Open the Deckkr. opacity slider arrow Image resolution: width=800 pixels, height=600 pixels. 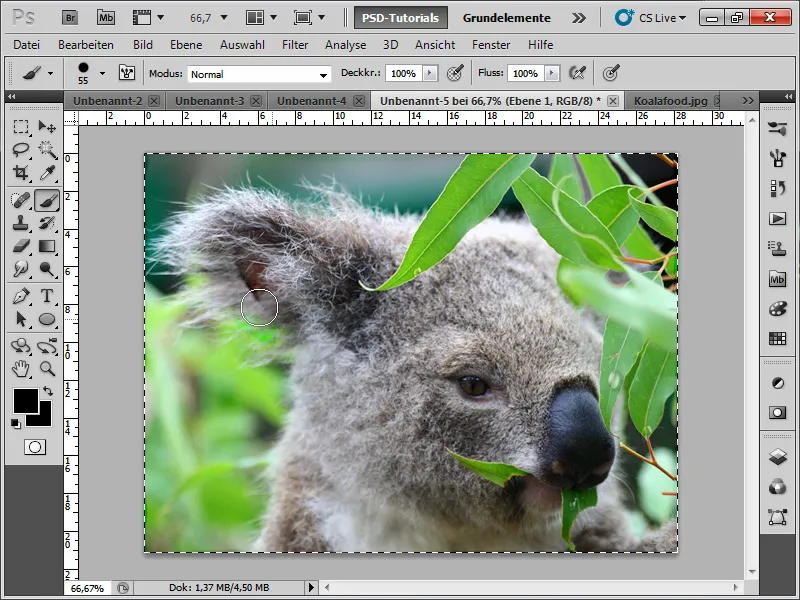click(x=430, y=73)
